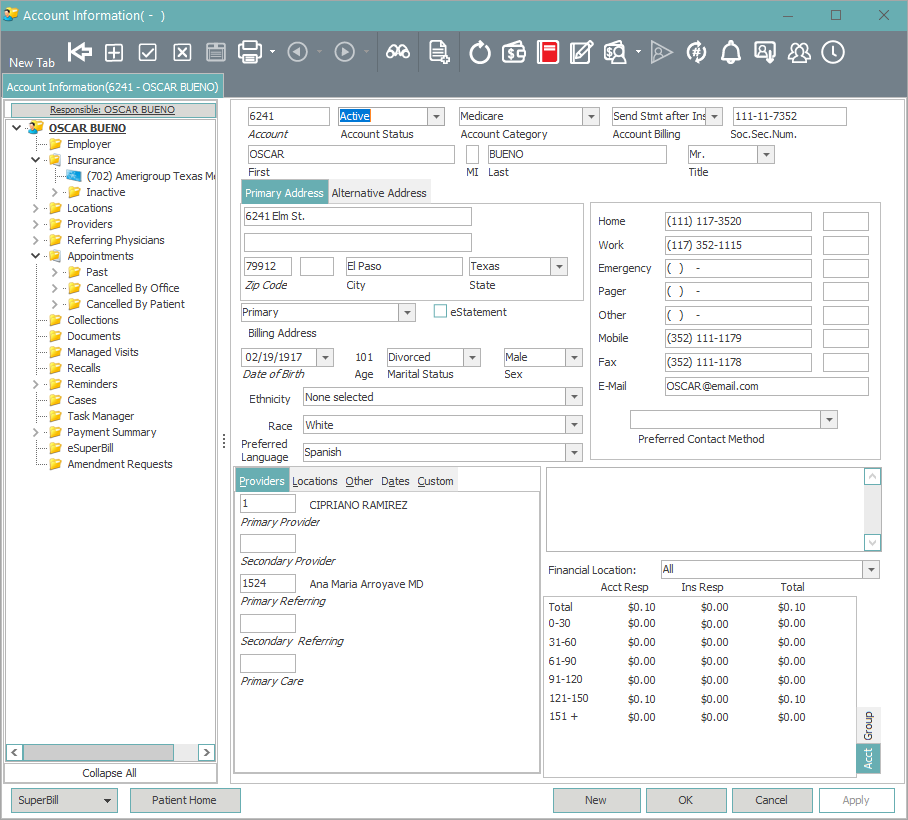This screenshot has height=820, width=908.
Task: Click the group contacts icon
Action: (799, 51)
